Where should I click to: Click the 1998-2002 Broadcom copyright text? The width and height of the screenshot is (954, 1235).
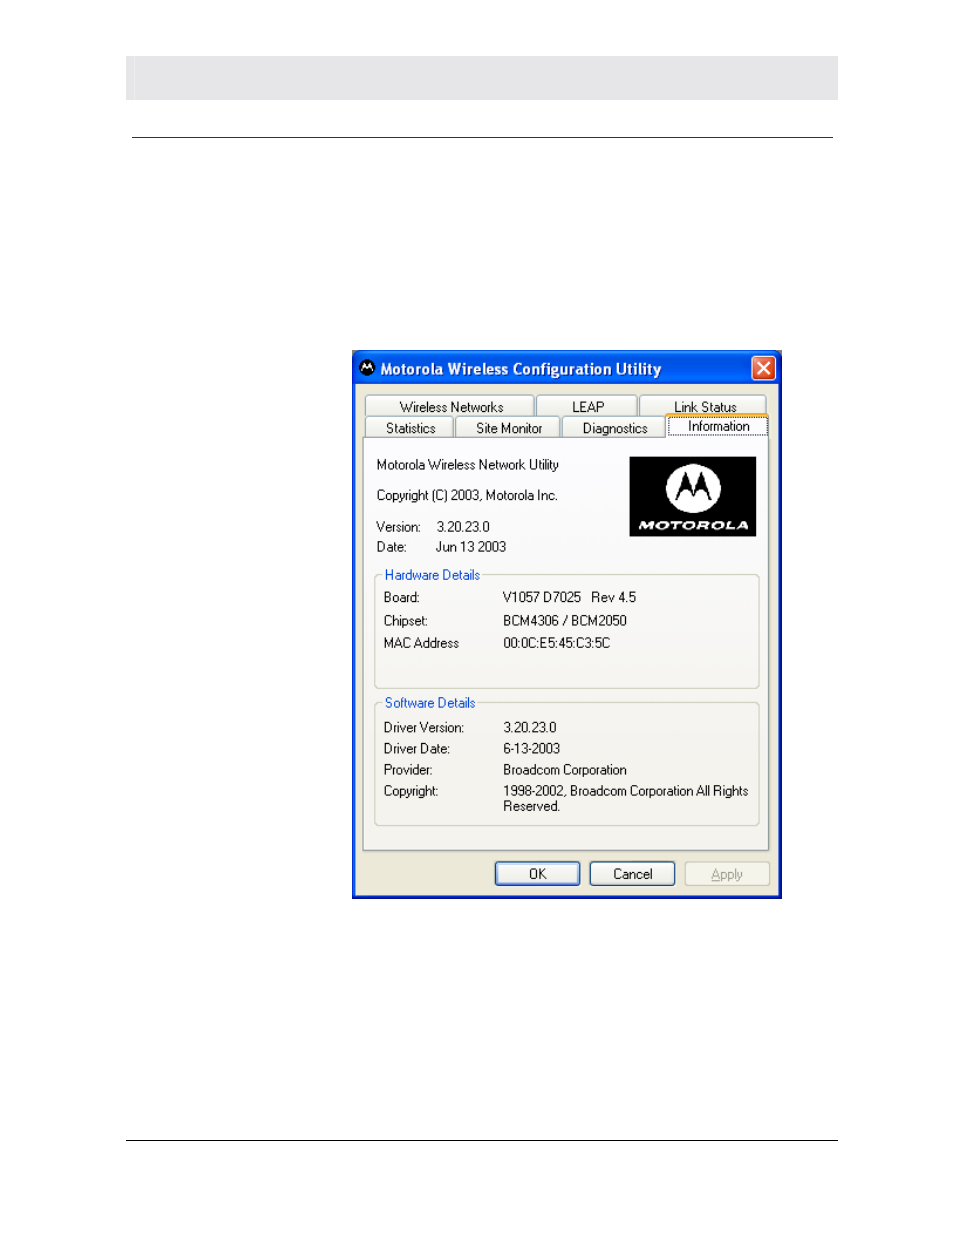coord(625,798)
